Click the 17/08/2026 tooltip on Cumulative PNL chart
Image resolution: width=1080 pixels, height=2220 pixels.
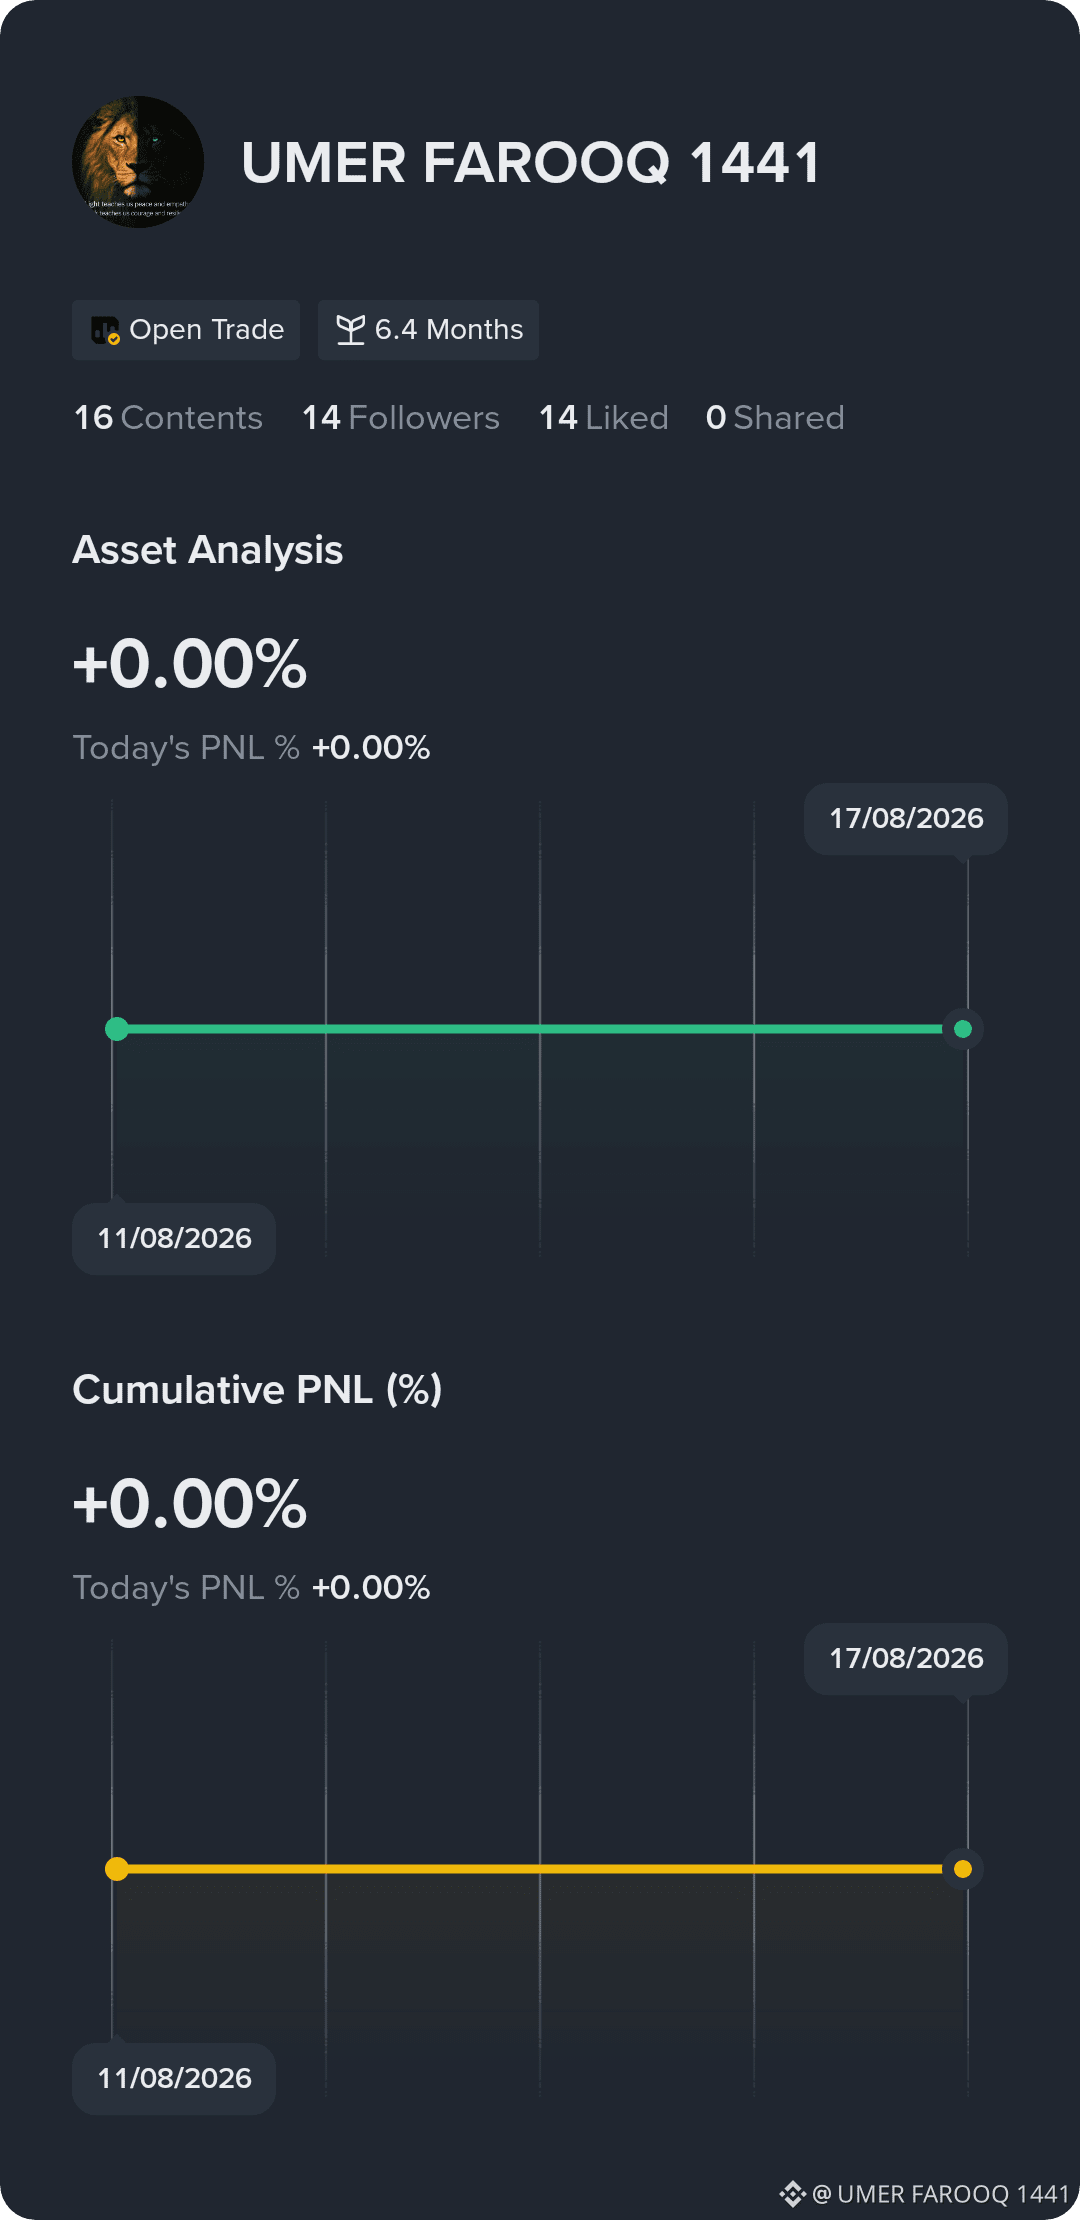pos(906,1659)
